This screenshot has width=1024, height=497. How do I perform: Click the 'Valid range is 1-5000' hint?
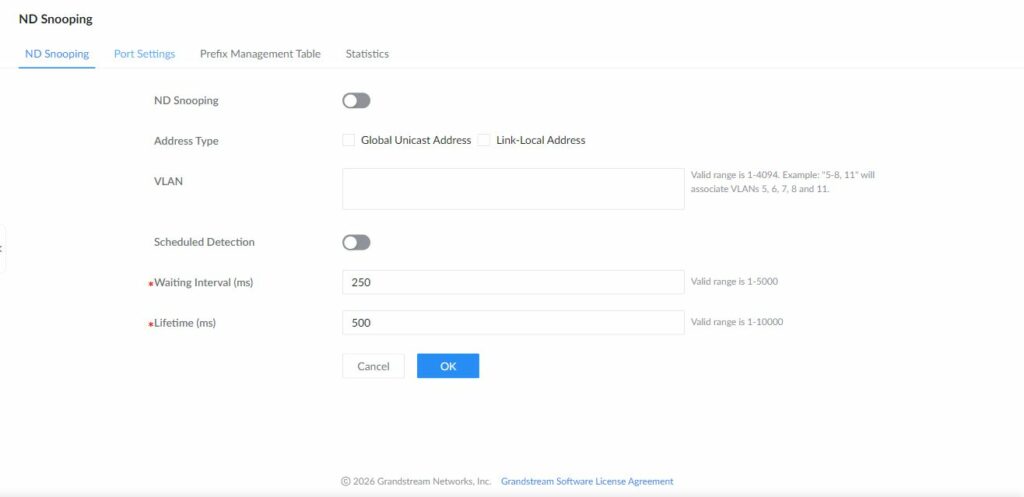pos(734,281)
